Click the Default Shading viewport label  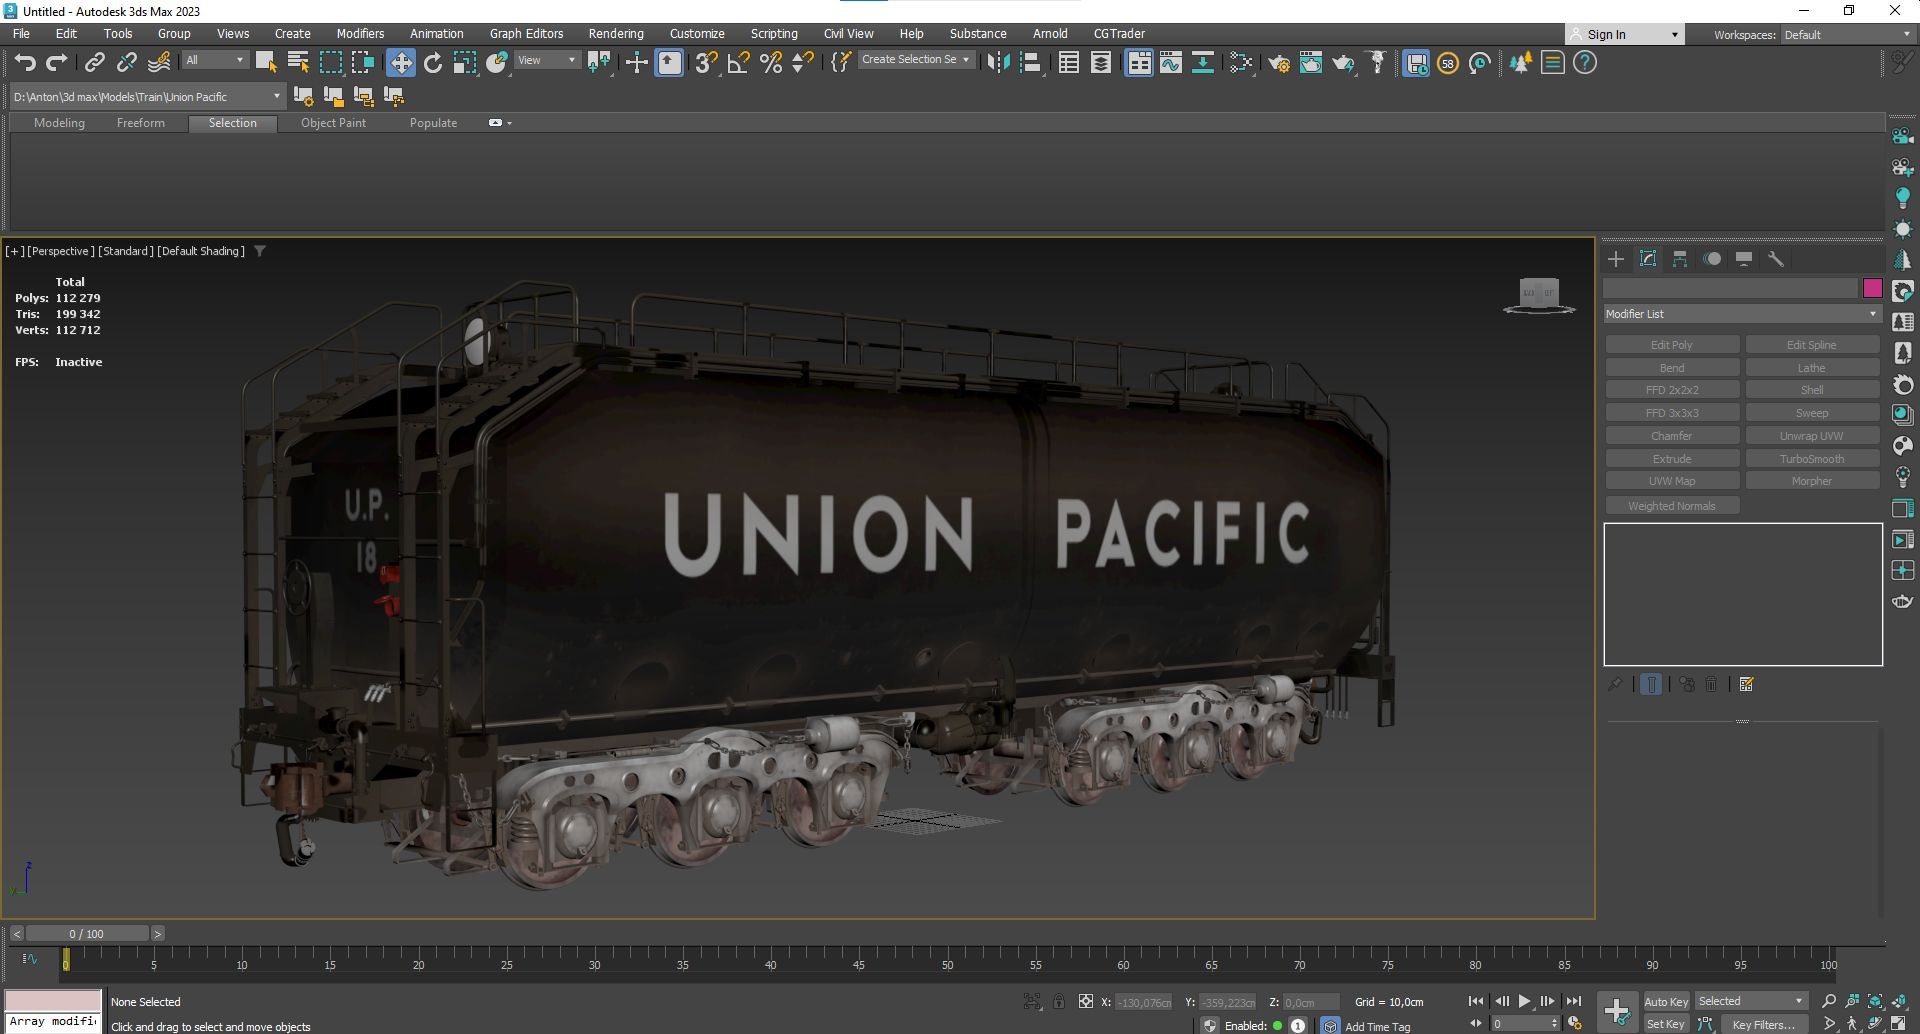click(x=201, y=251)
